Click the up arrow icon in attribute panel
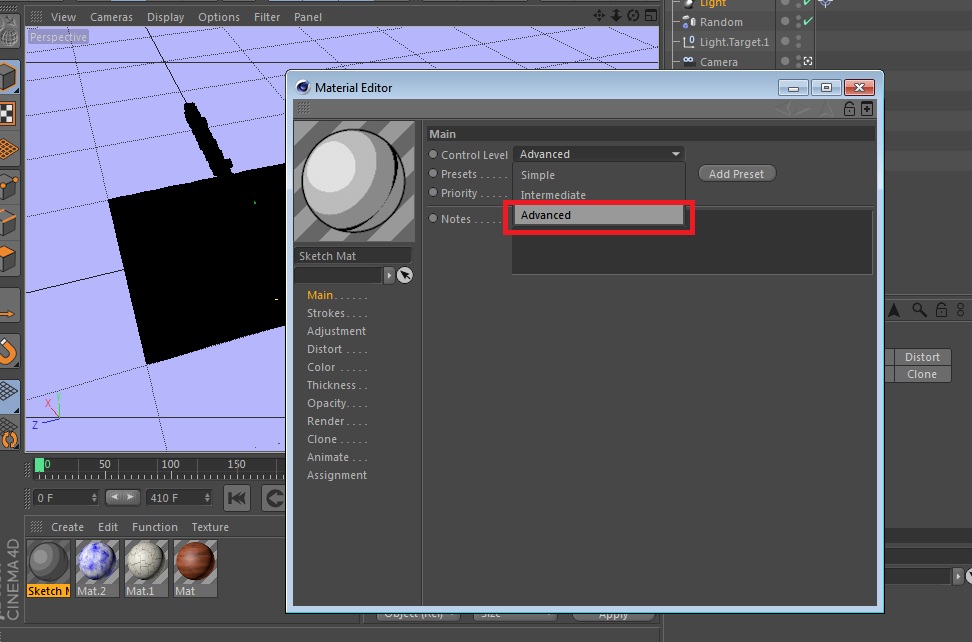Image resolution: width=972 pixels, height=642 pixels. (894, 309)
